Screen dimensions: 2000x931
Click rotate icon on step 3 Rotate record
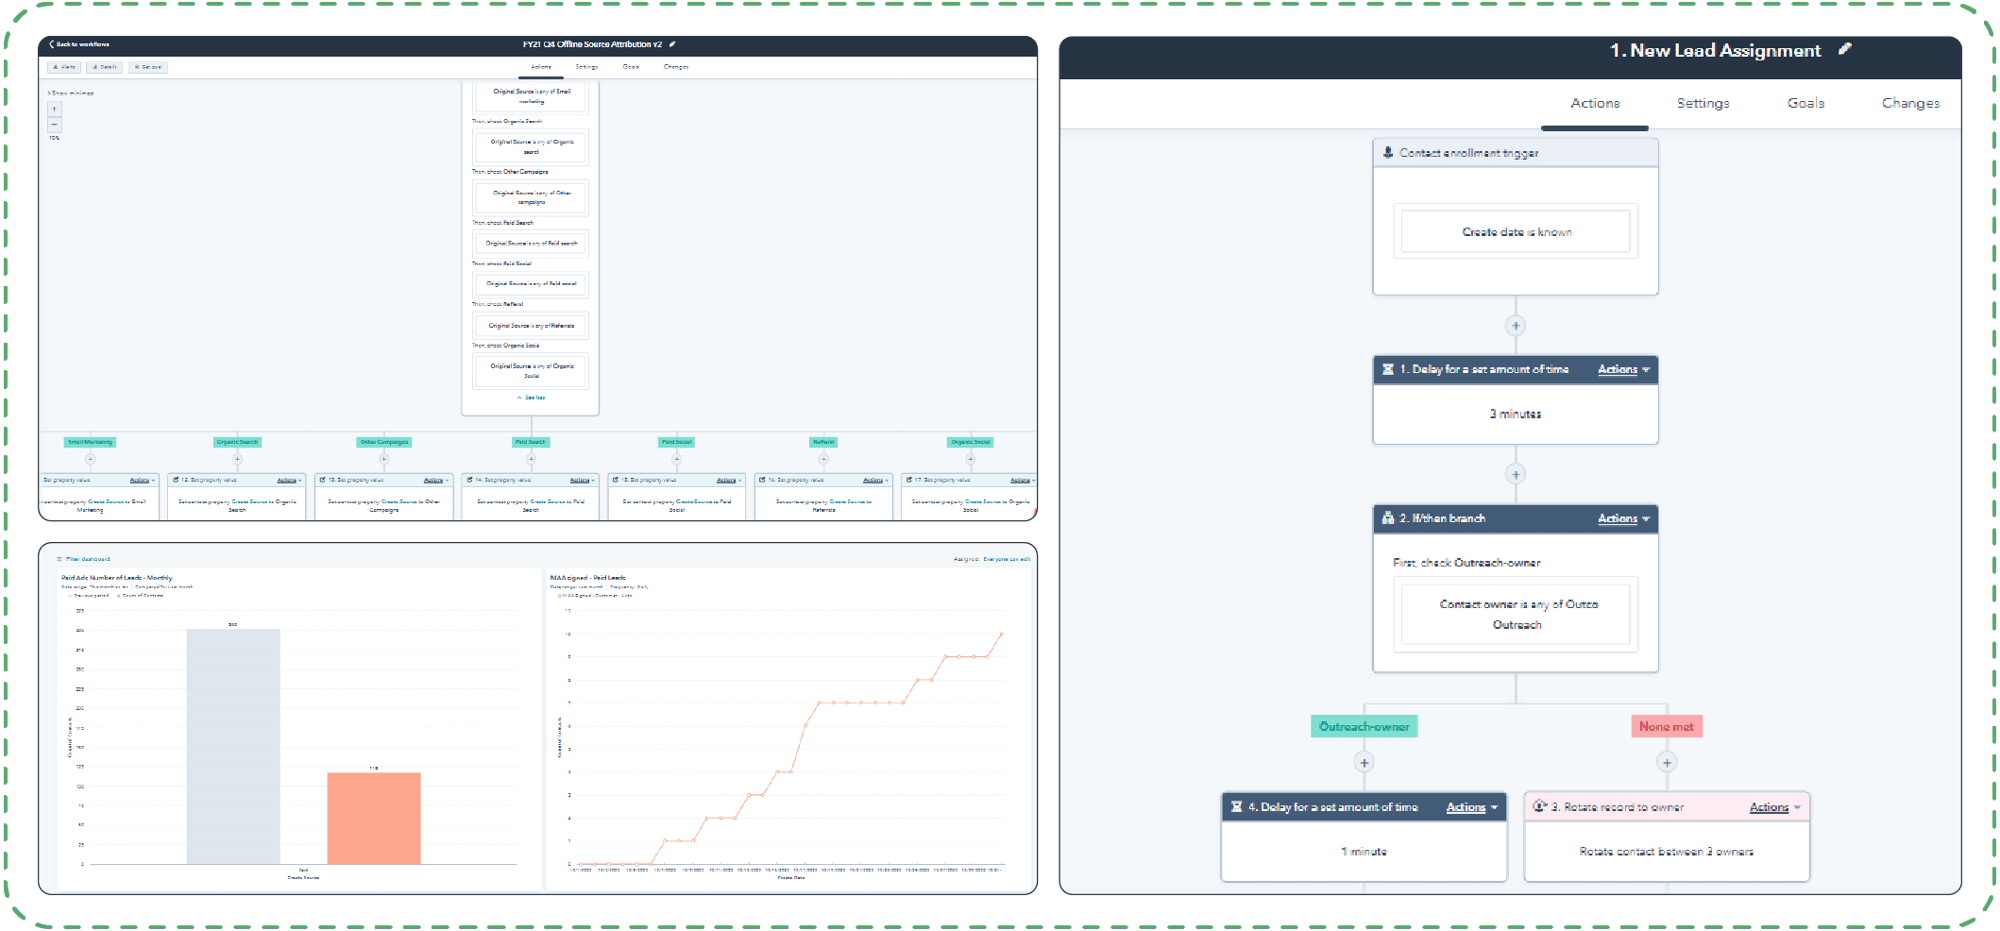(1540, 806)
